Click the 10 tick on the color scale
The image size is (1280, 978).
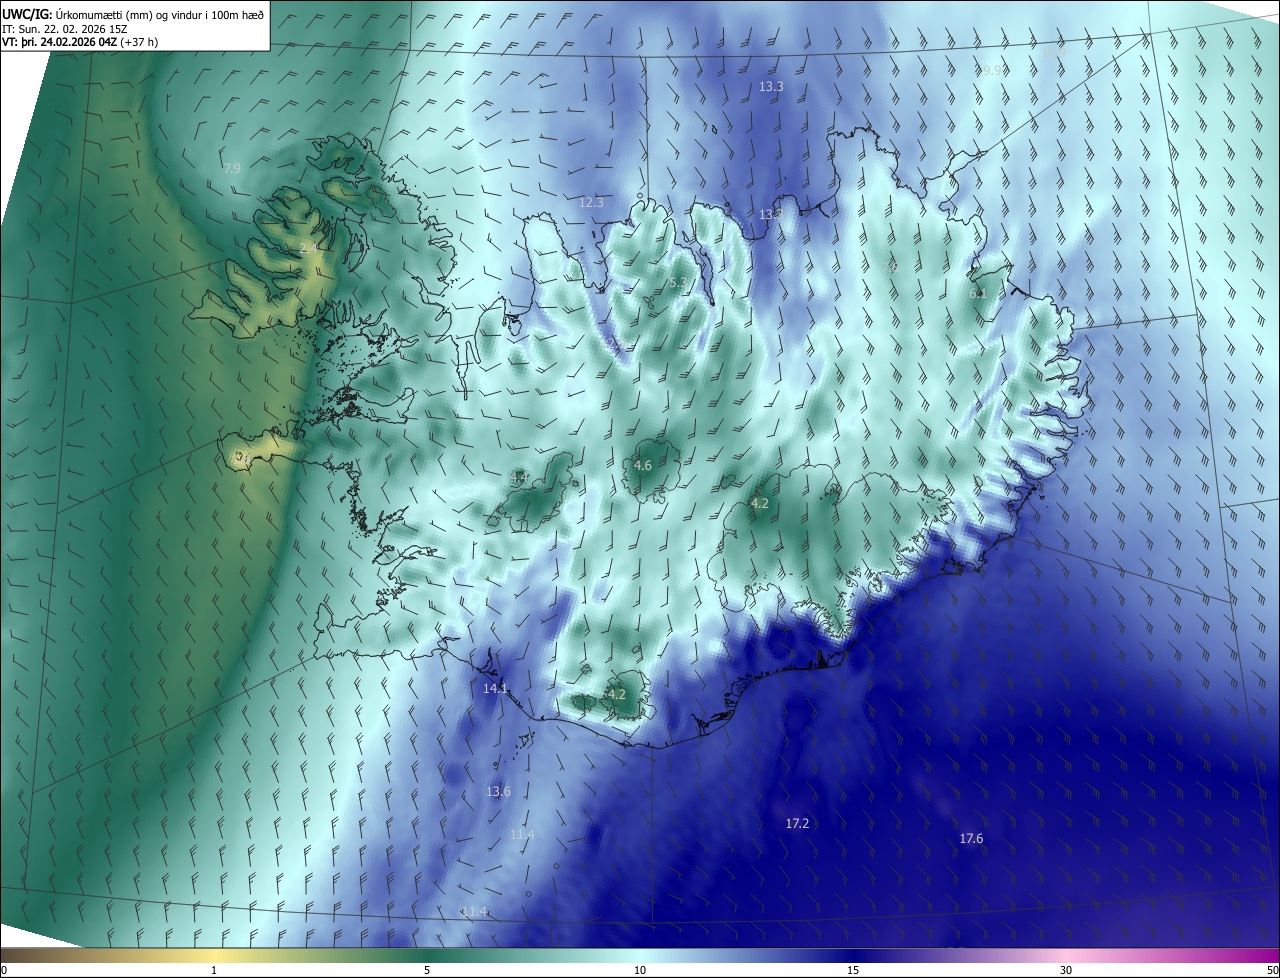[x=640, y=970]
